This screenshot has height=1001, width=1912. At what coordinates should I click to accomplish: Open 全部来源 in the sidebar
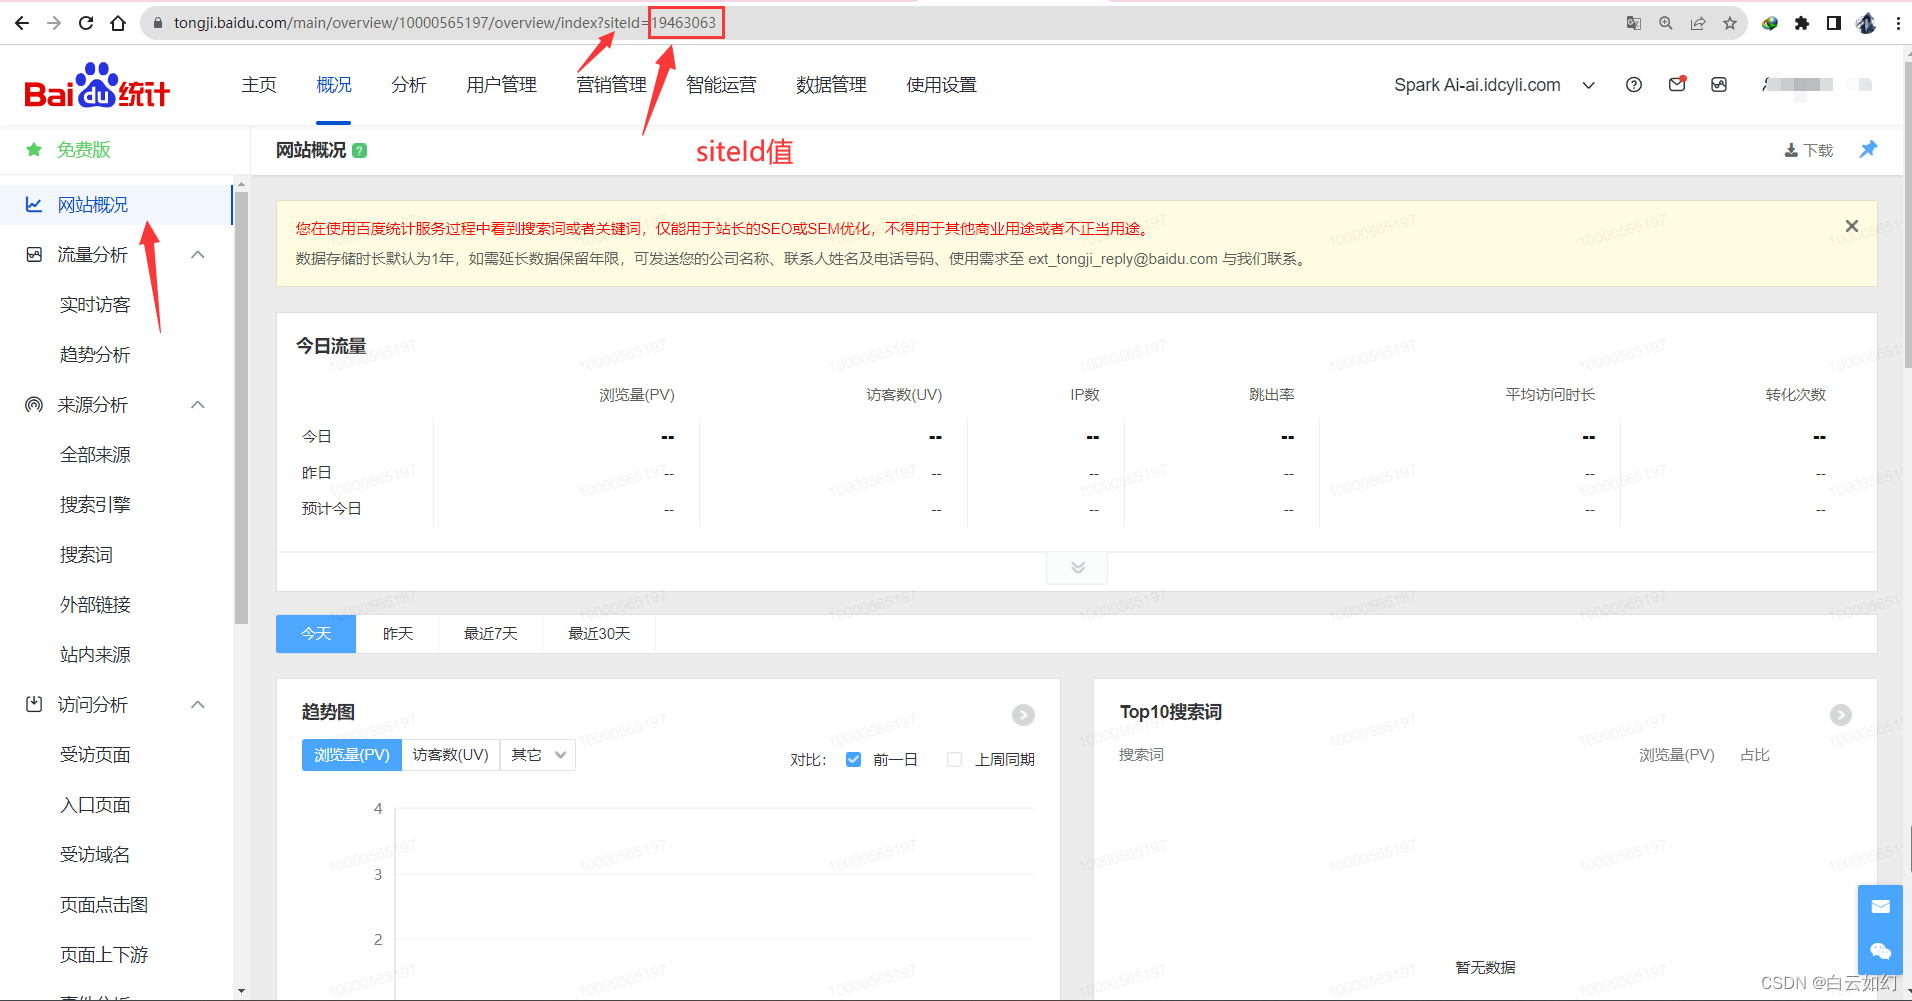point(95,455)
